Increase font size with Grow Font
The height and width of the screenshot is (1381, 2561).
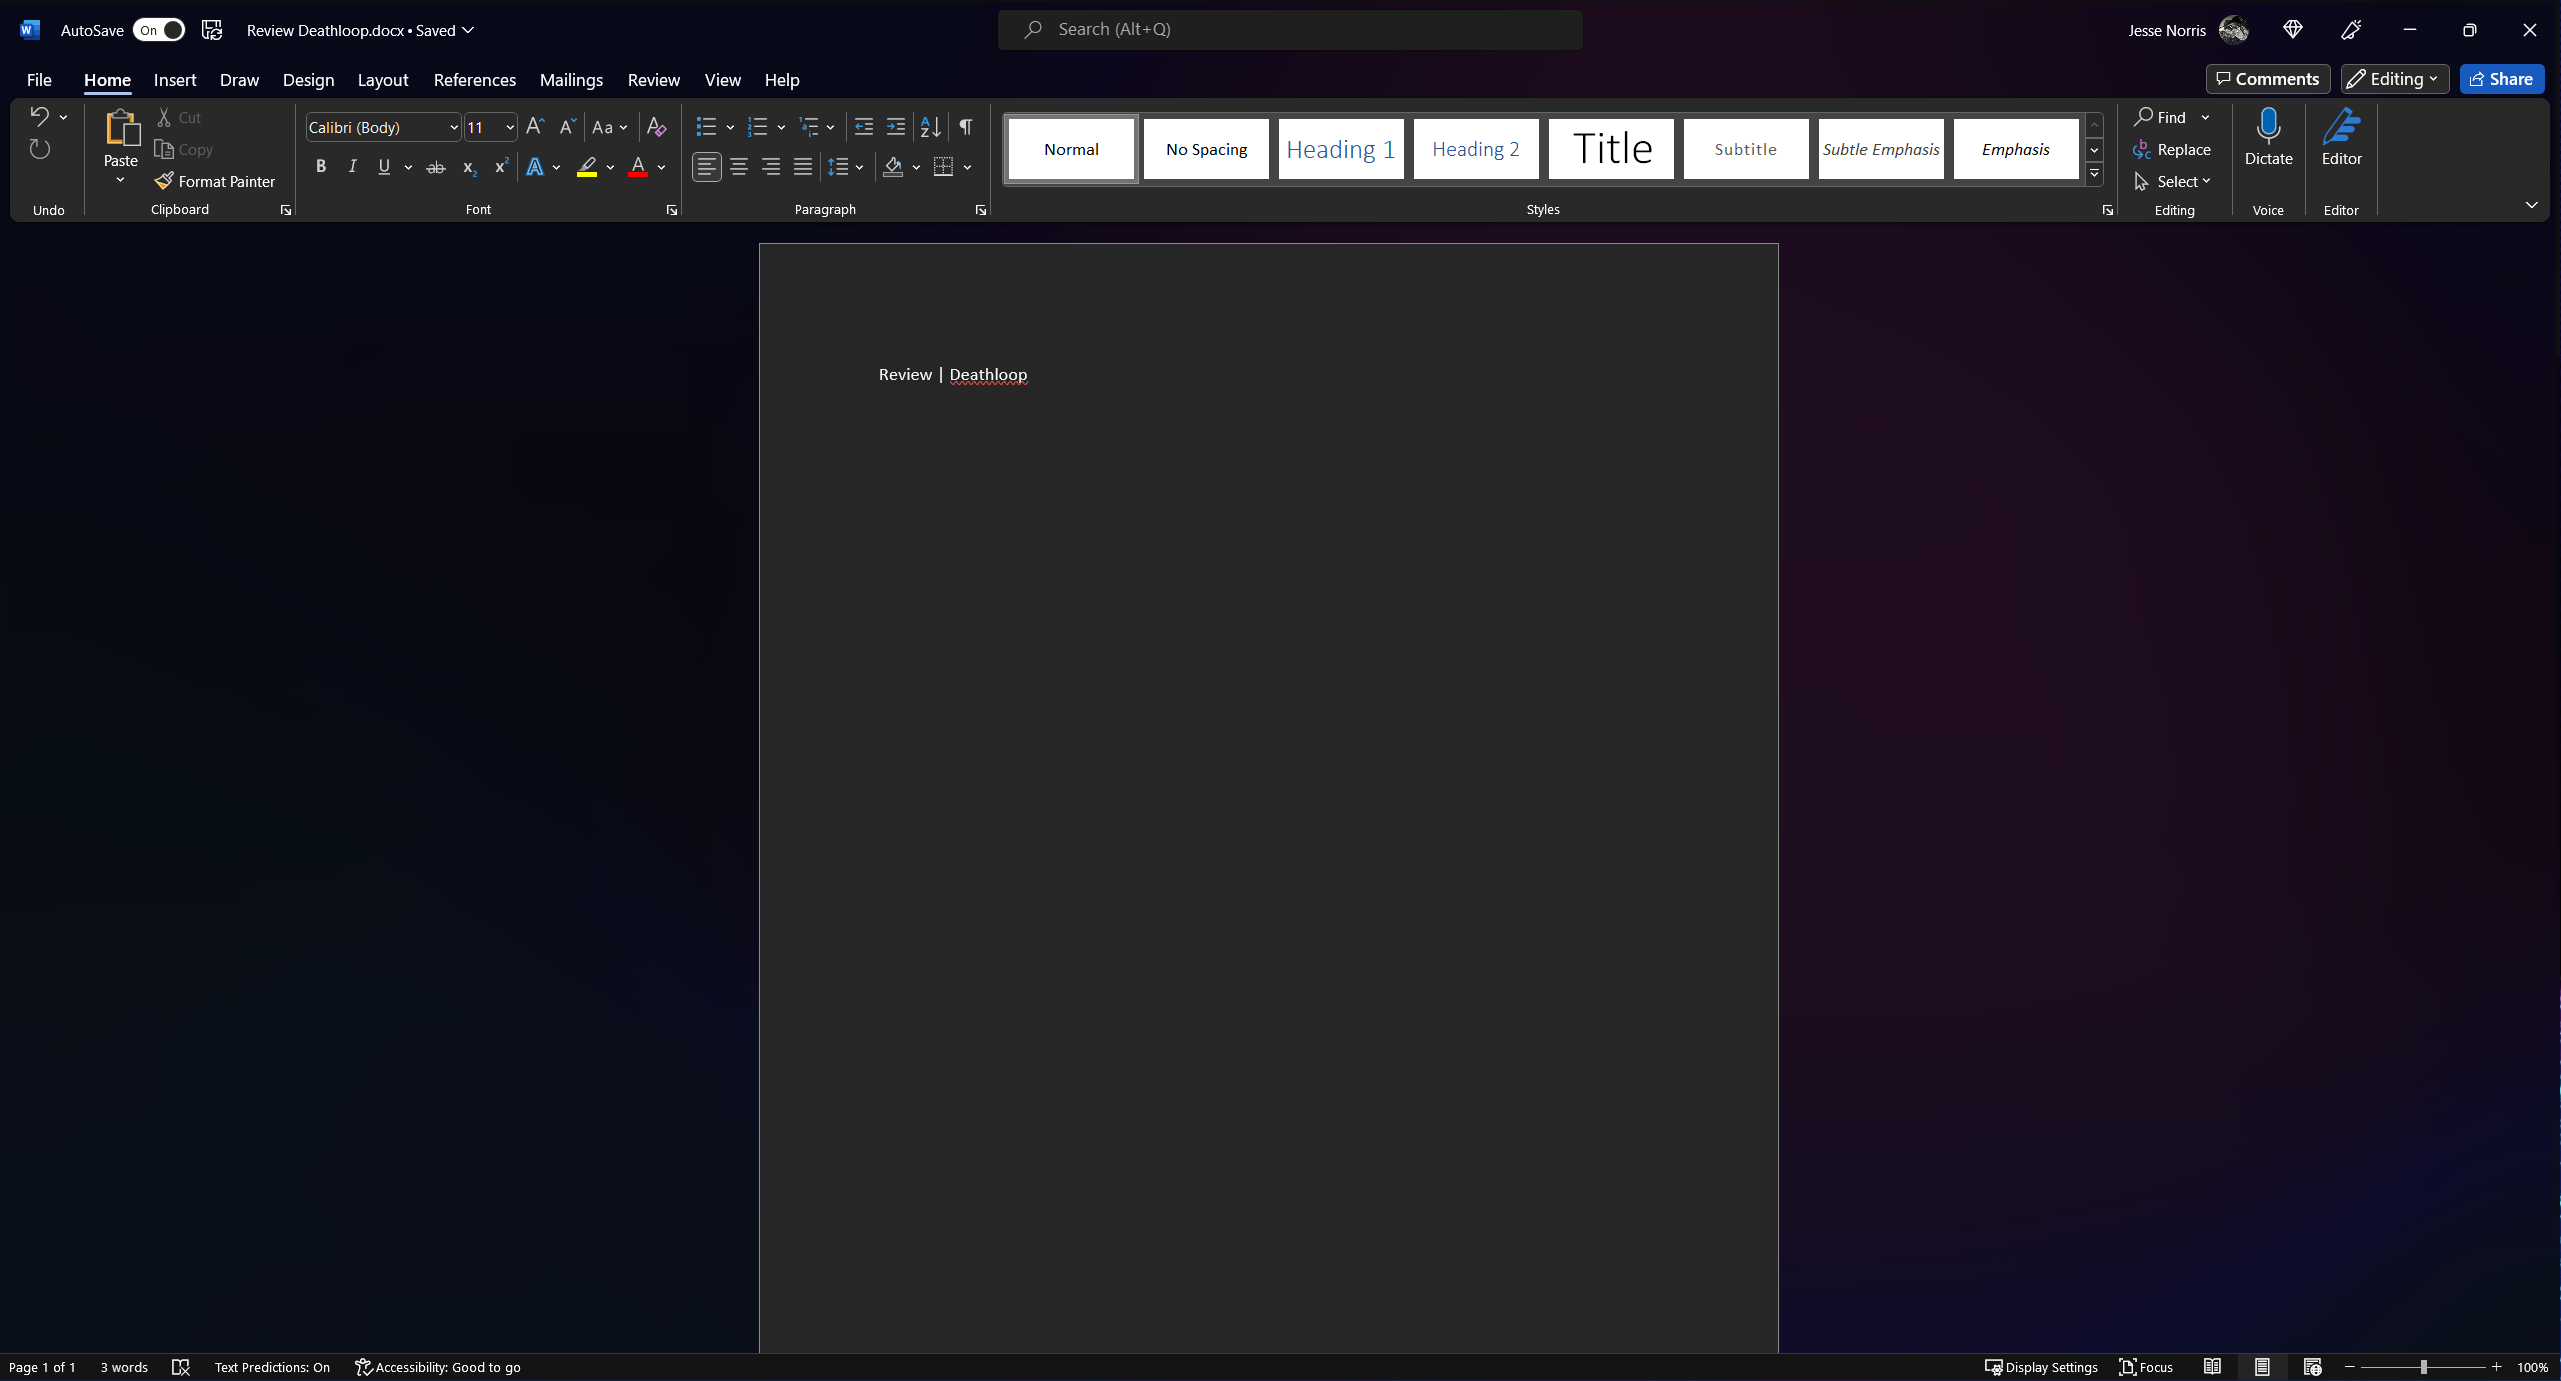tap(535, 127)
